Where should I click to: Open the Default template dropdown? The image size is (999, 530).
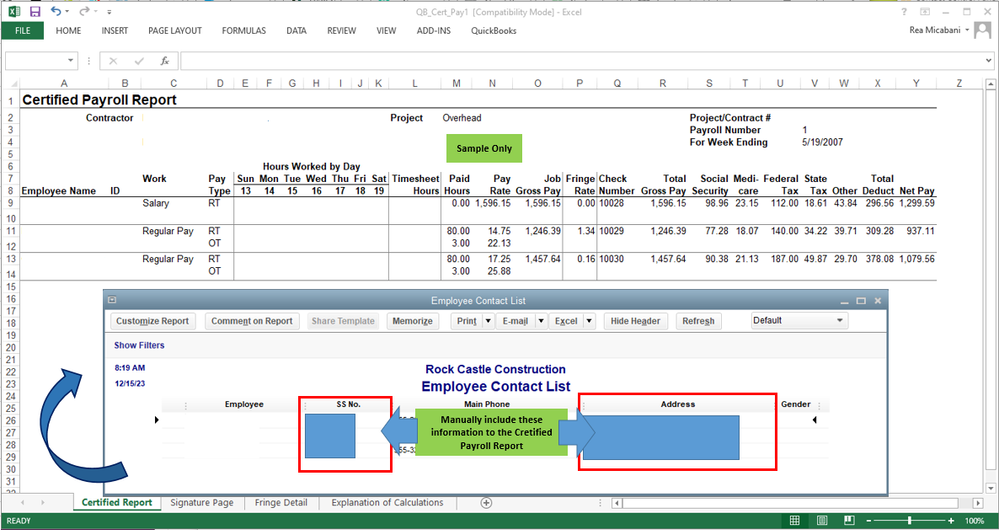click(x=800, y=320)
